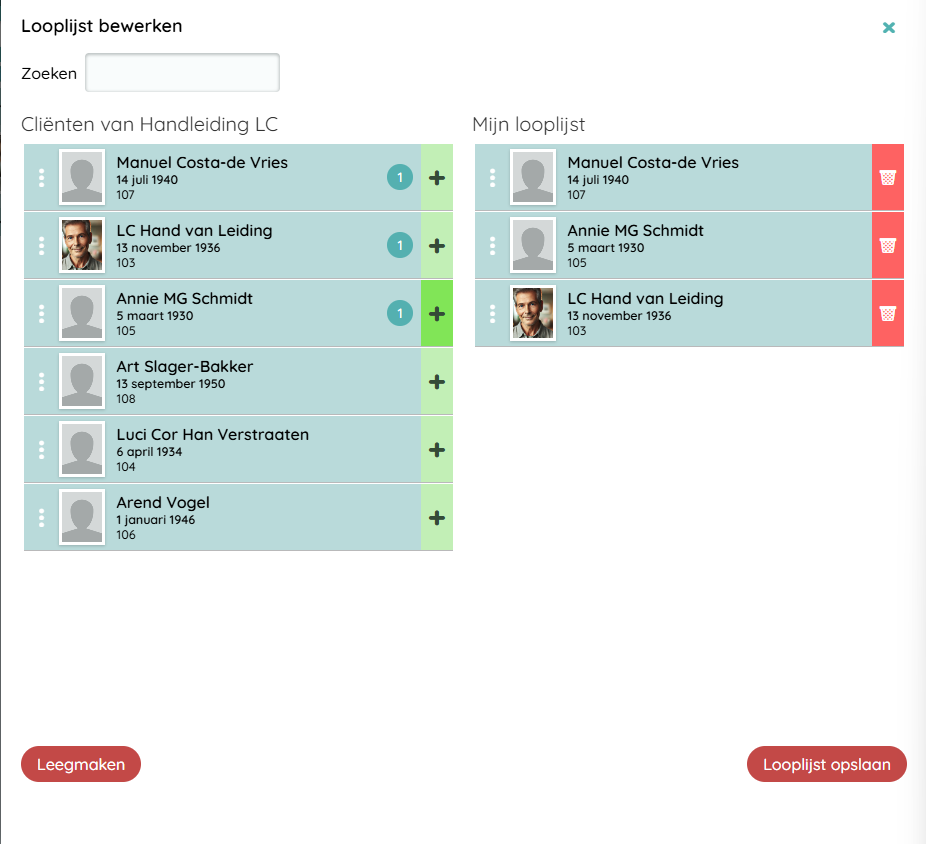Remove Manuel Costa-de Vries from Mijn looplijst

[887, 178]
